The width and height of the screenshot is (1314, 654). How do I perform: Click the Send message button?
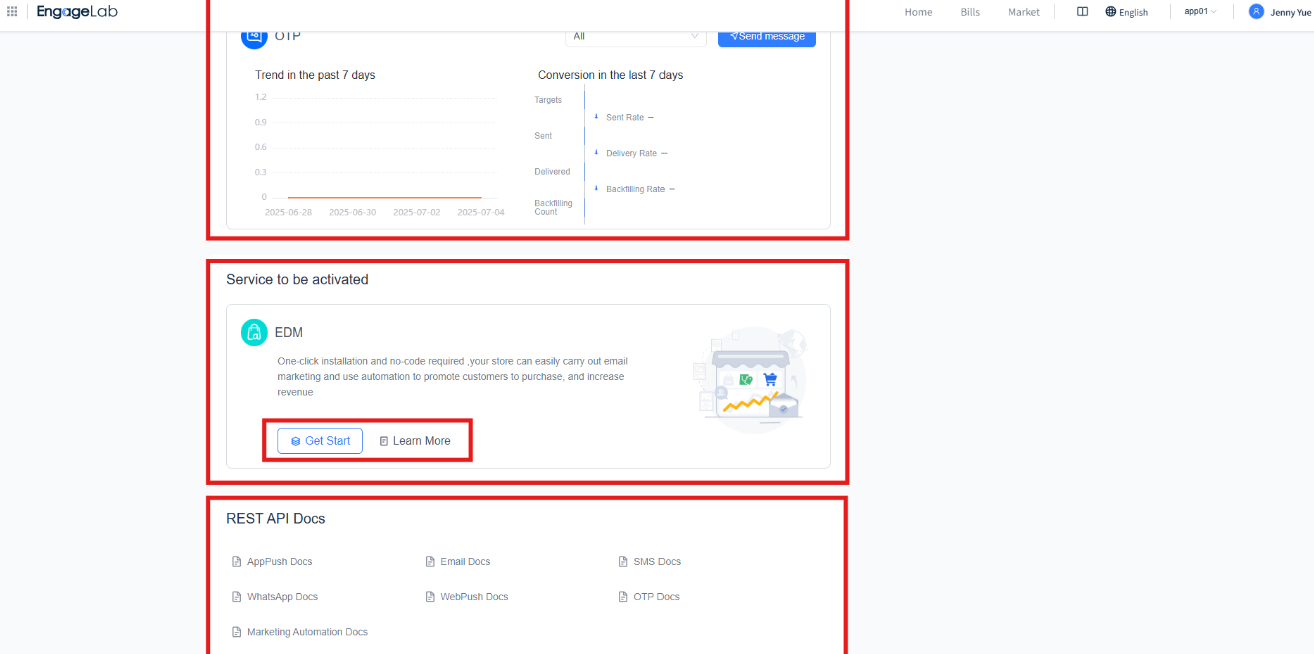pos(767,36)
